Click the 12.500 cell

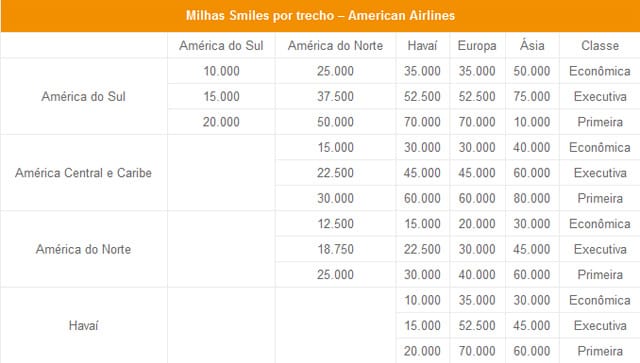[x=336, y=224]
